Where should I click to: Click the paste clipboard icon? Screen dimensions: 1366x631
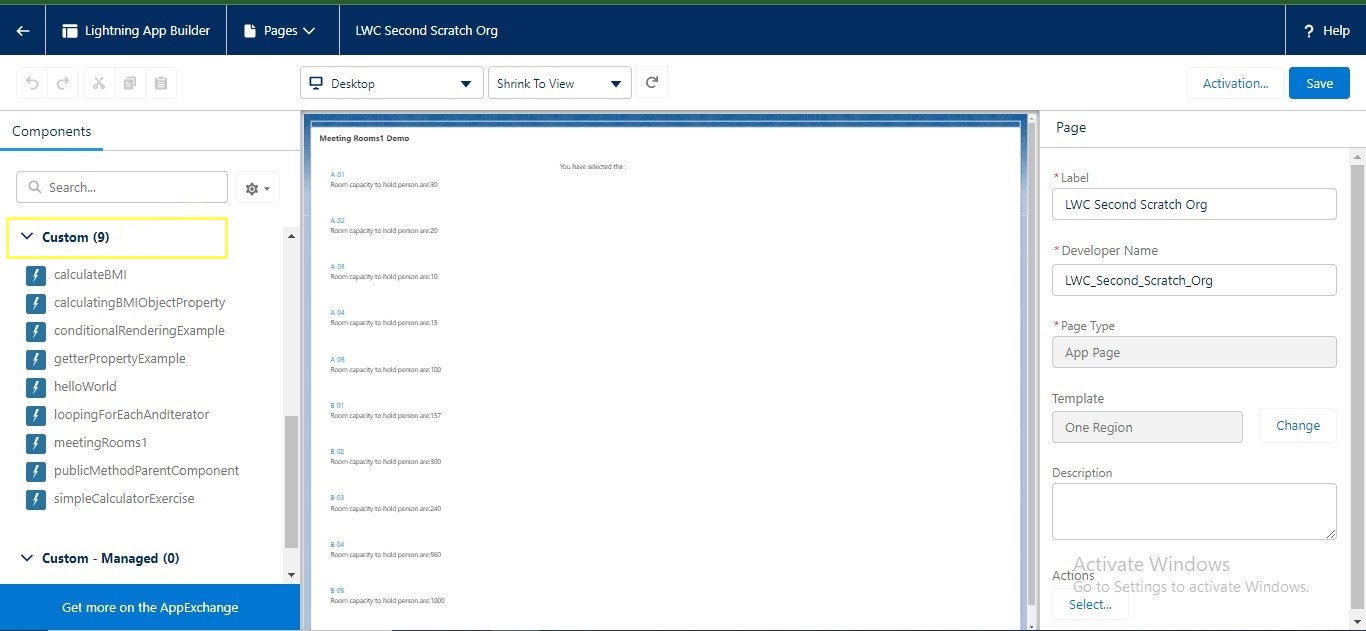coord(160,83)
